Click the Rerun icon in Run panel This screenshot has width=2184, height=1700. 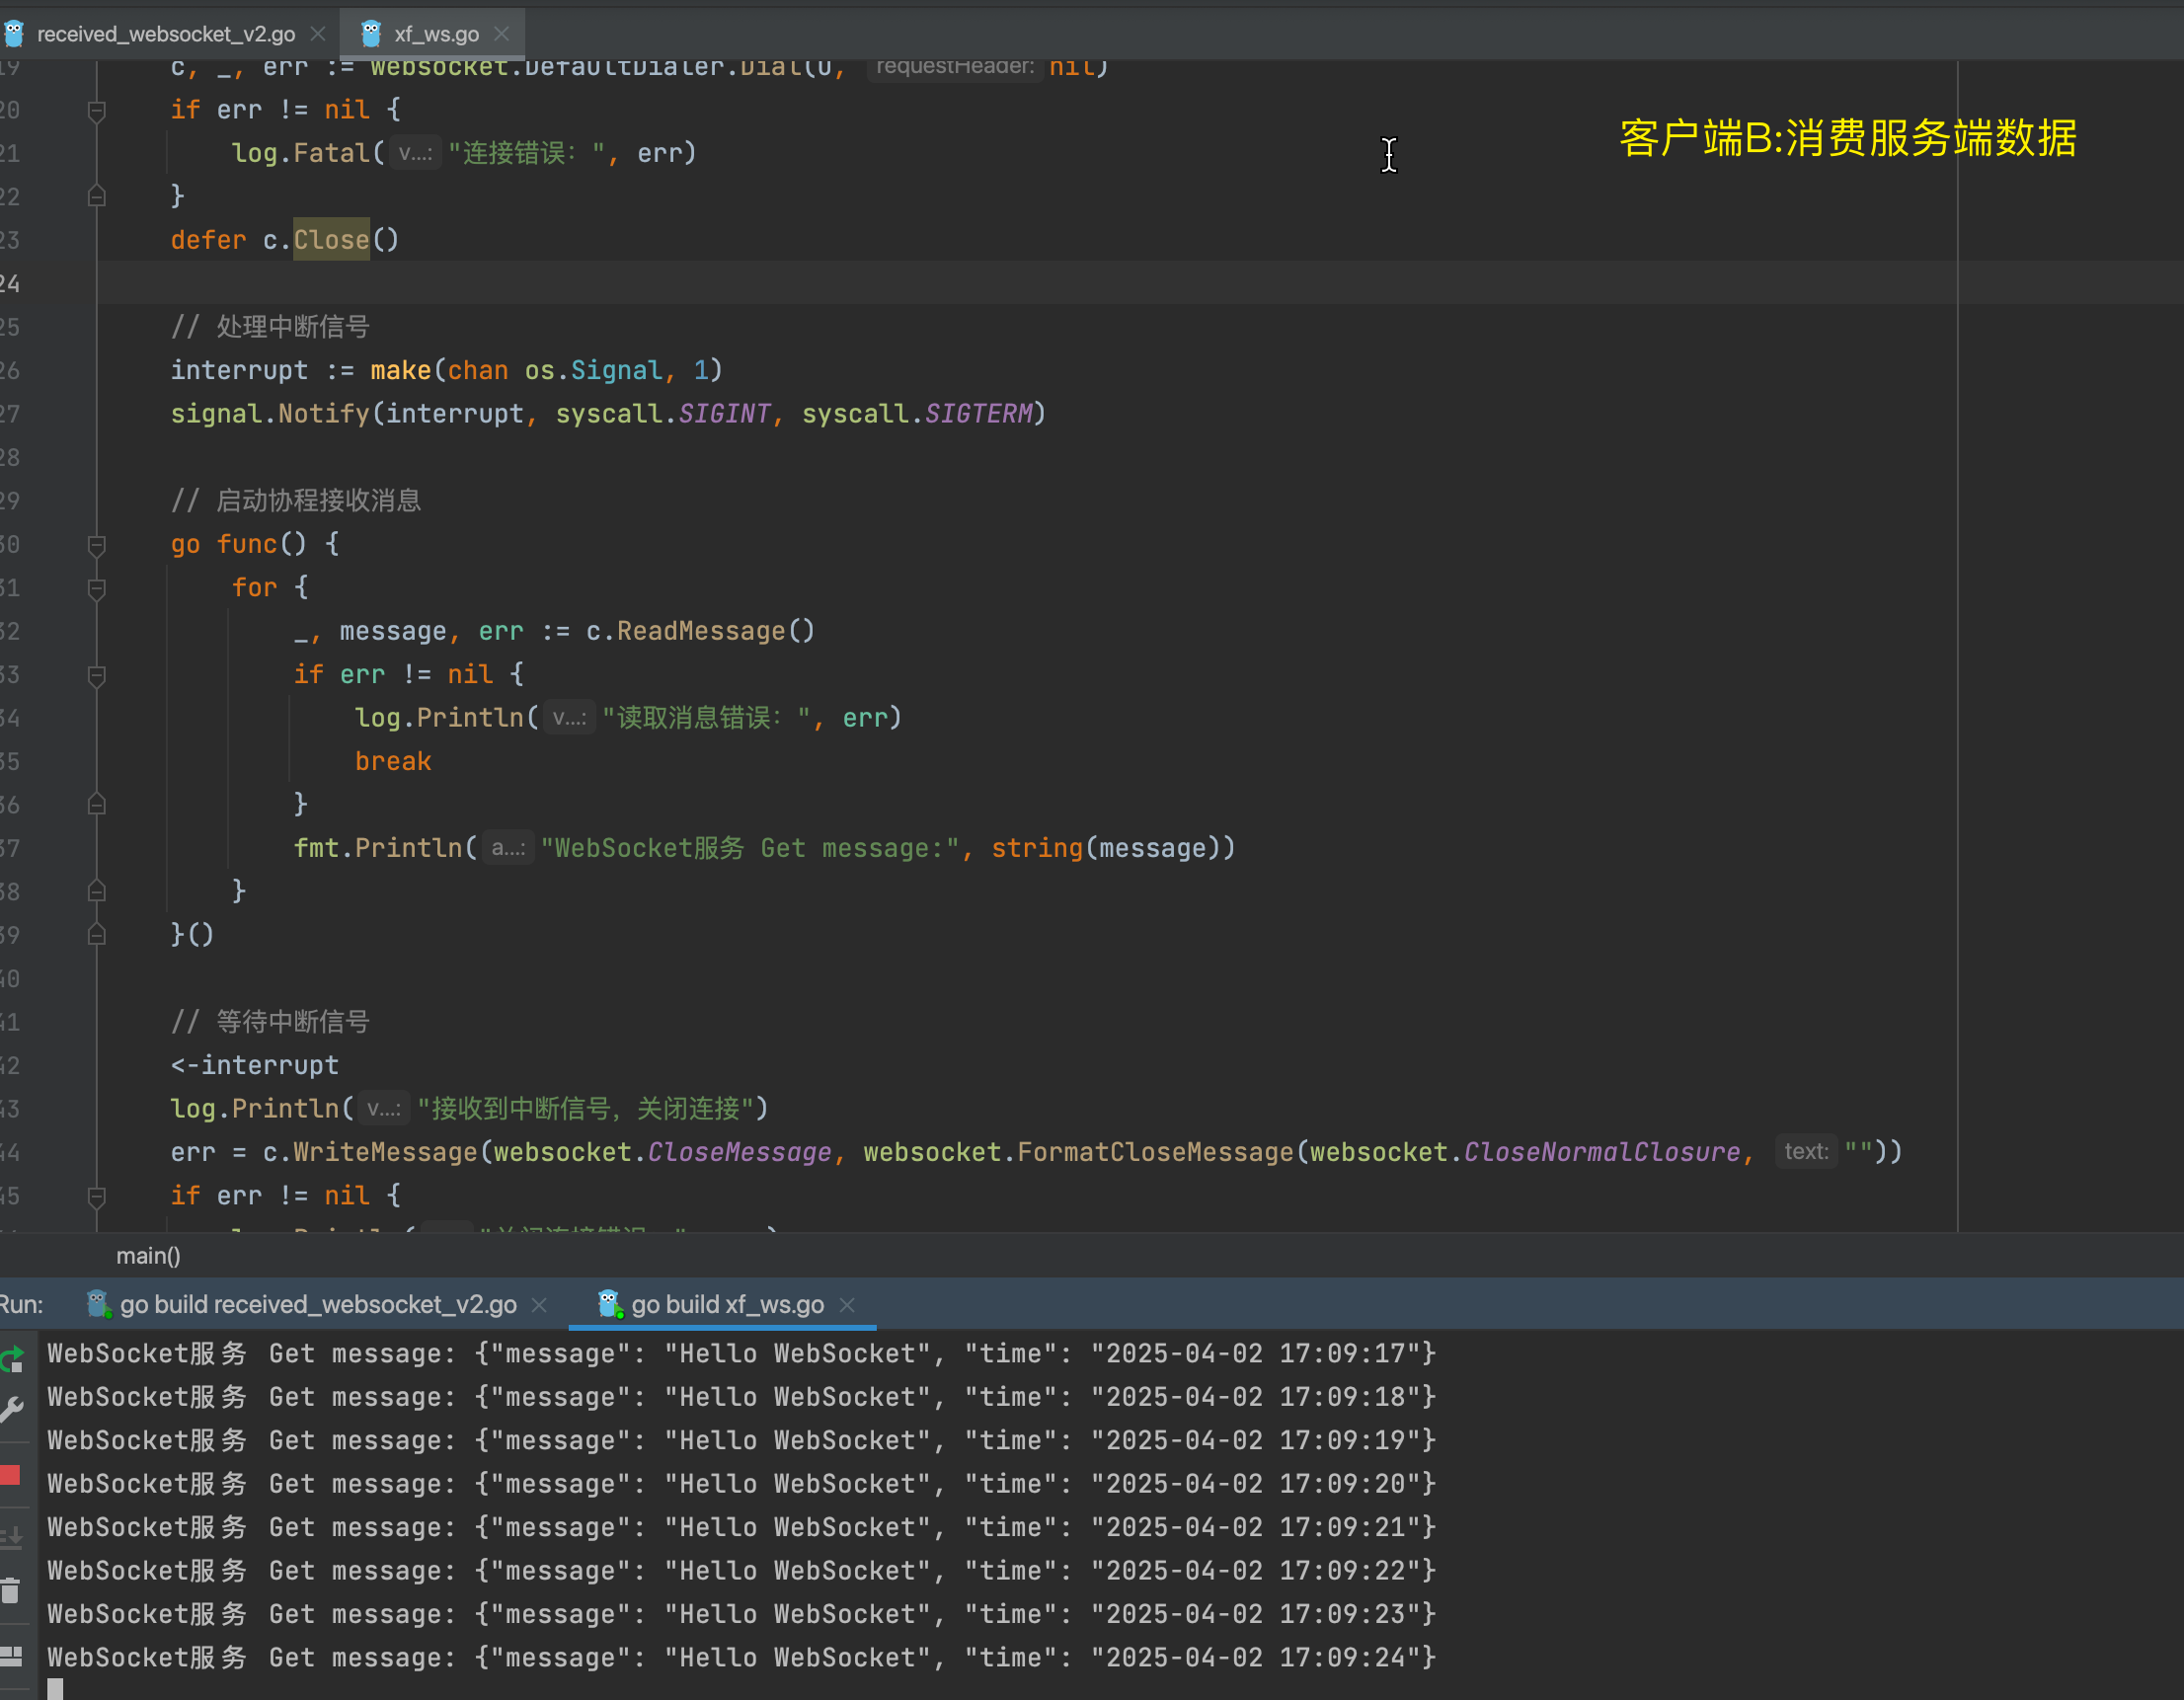click(x=11, y=1359)
